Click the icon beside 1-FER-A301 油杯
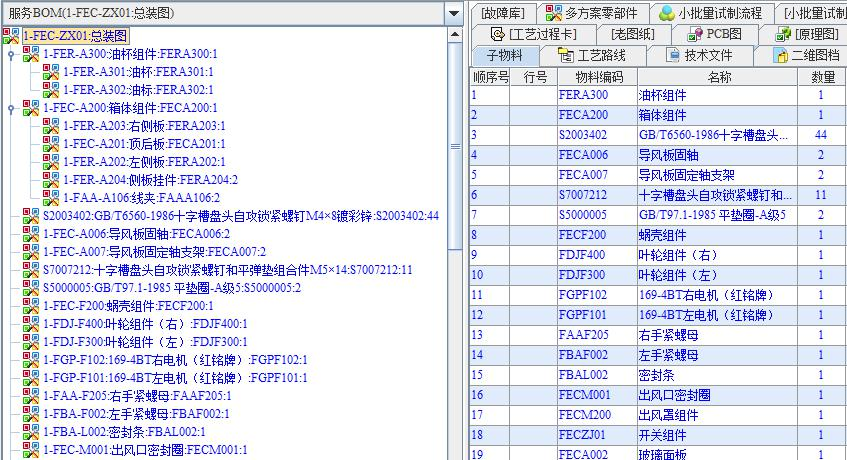This screenshot has height=460, width=847. pyautogui.click(x=51, y=72)
